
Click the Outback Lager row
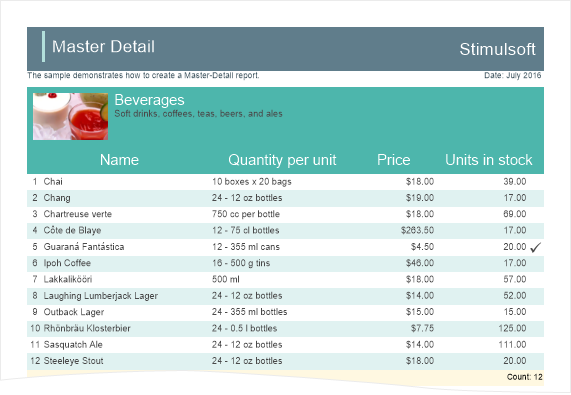(x=286, y=312)
